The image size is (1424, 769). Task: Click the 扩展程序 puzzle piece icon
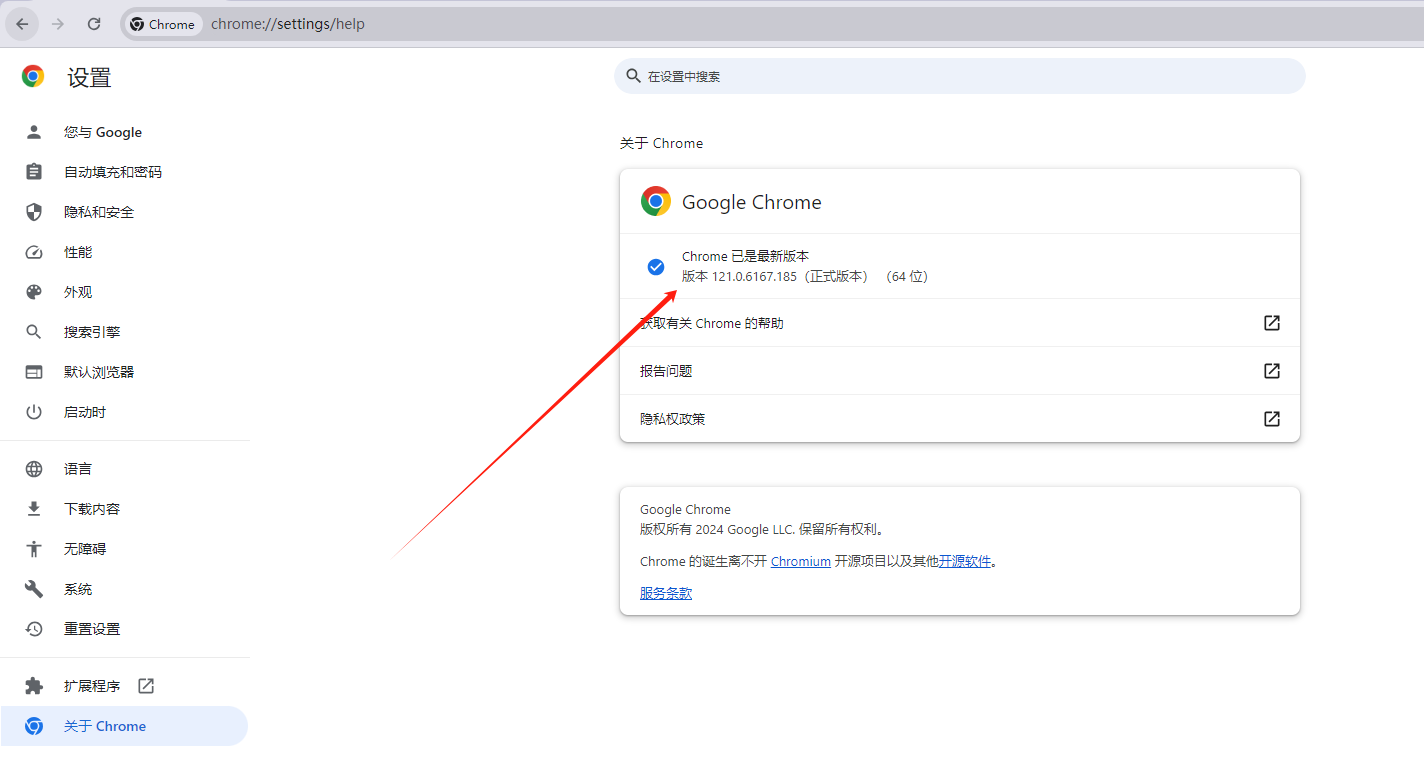pyautogui.click(x=34, y=686)
